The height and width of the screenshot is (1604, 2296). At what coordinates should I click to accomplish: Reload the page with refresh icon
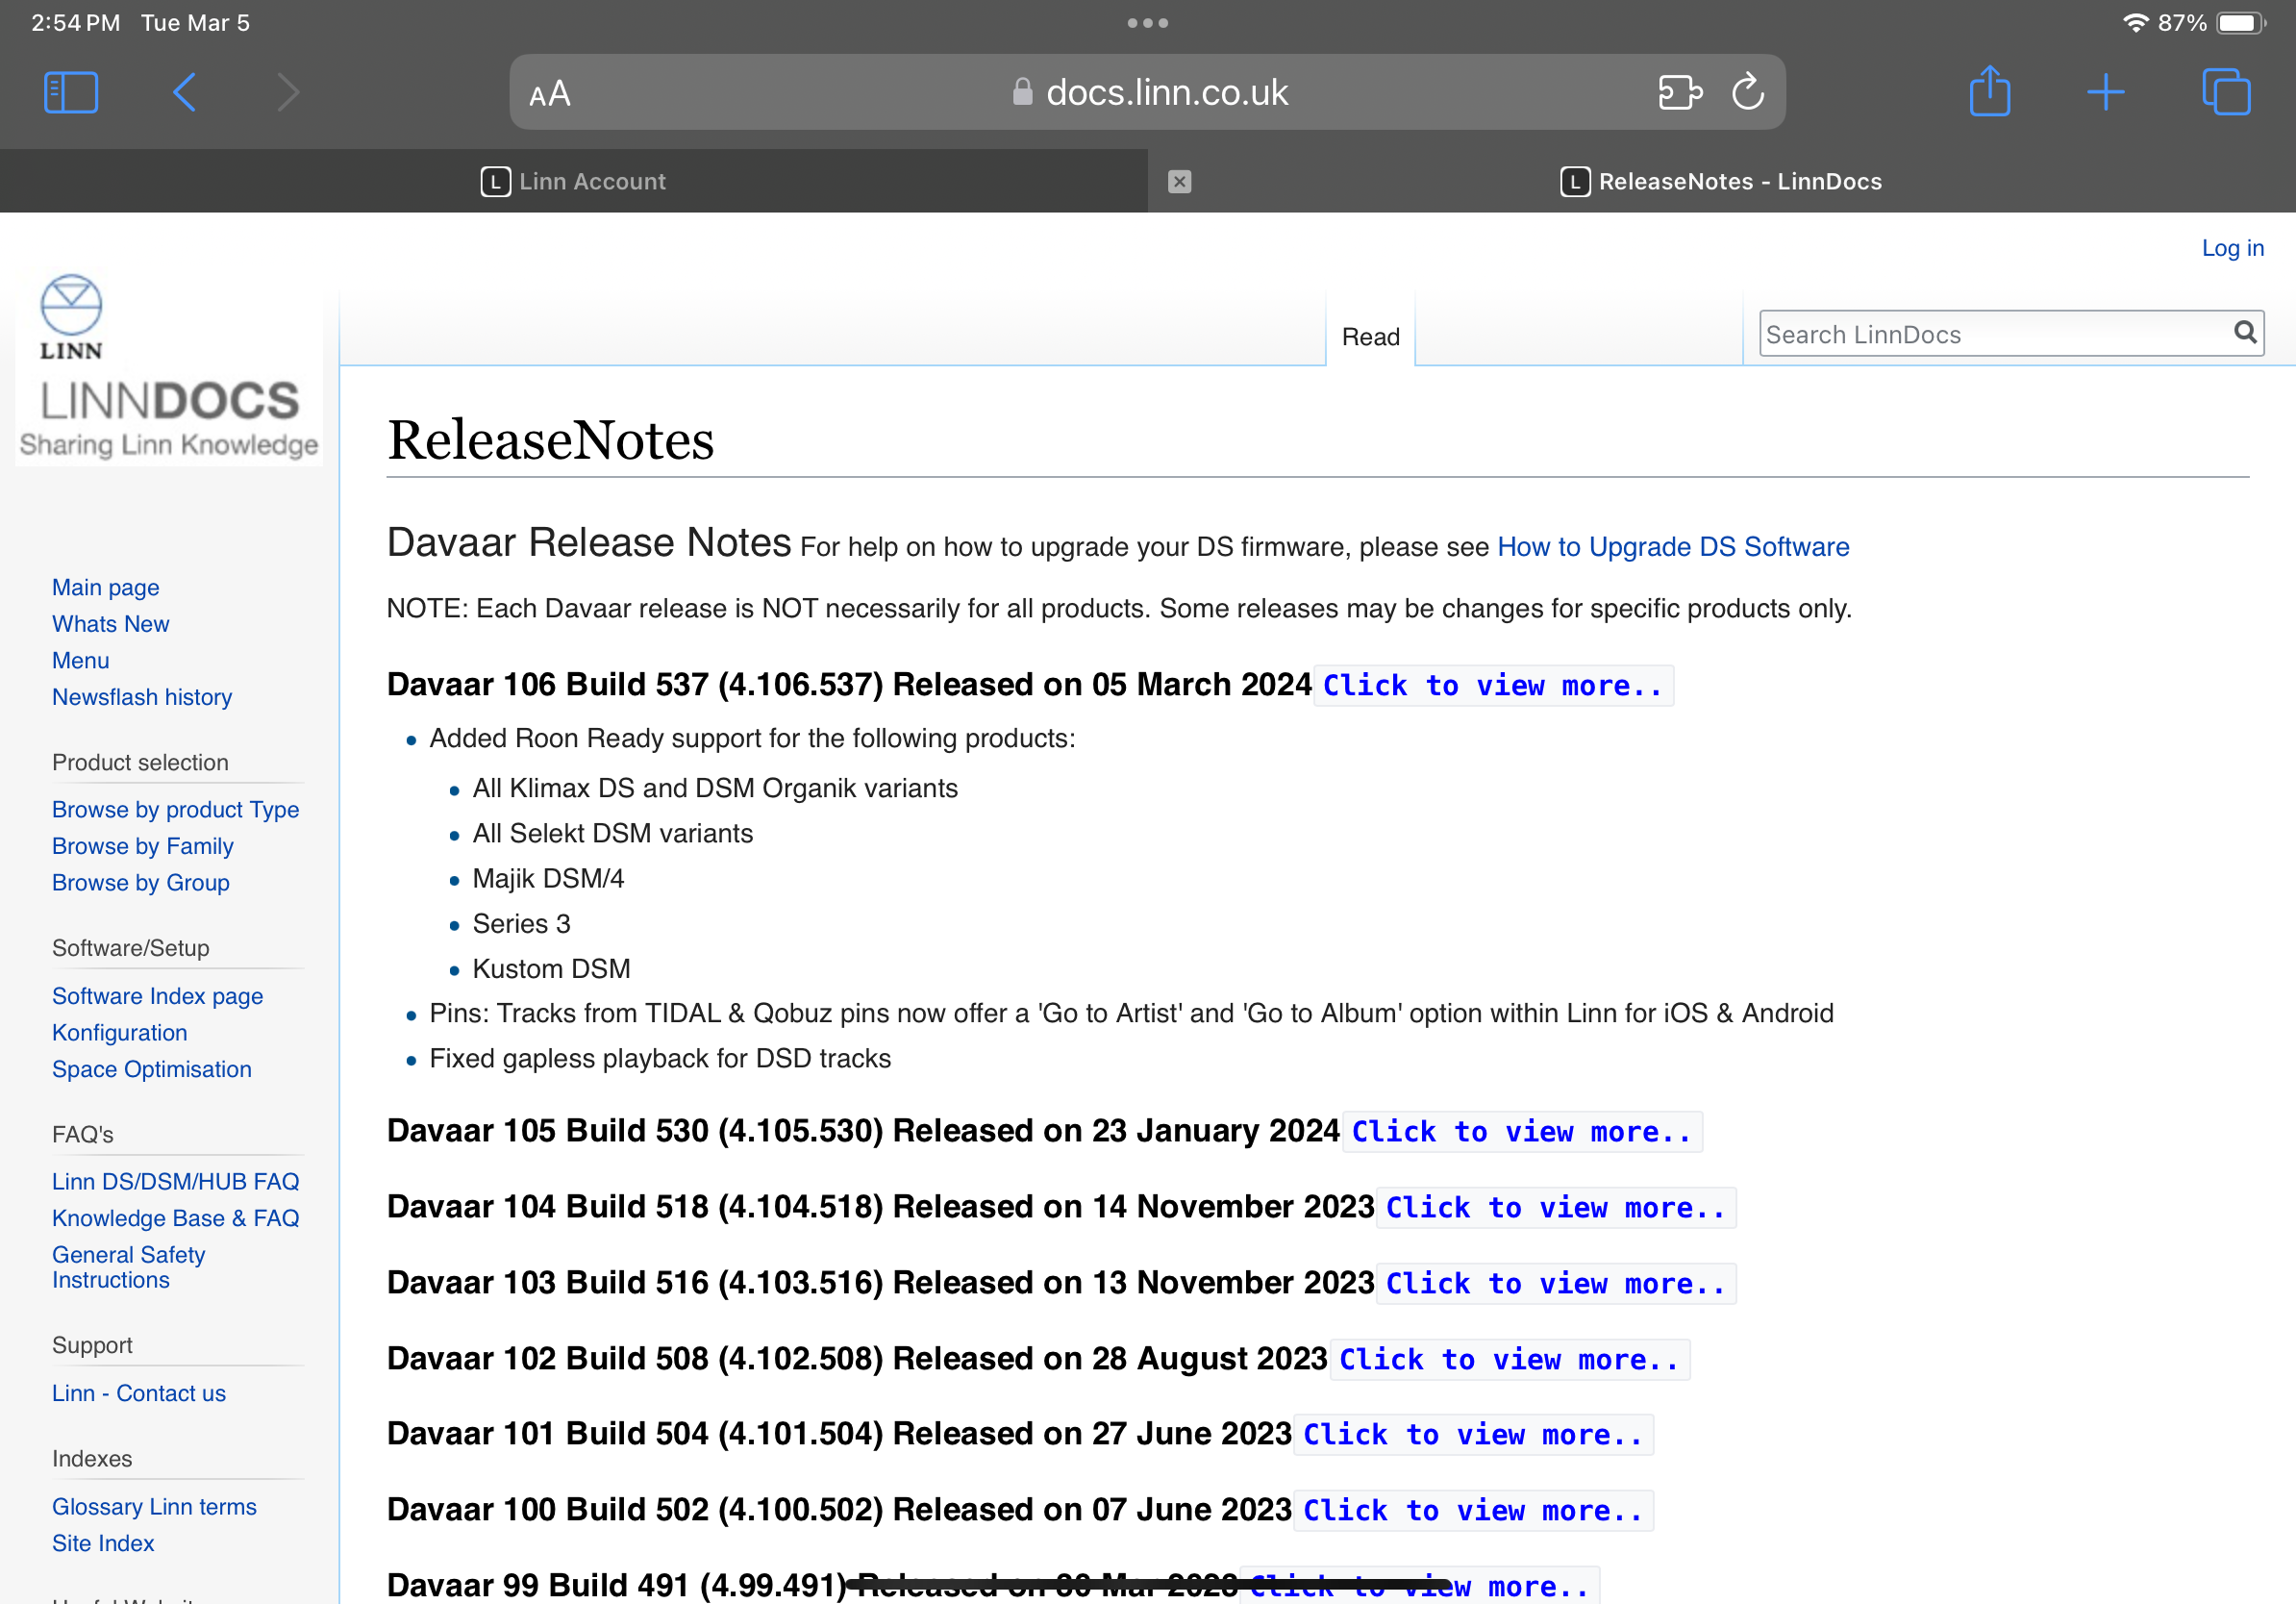tap(1747, 92)
